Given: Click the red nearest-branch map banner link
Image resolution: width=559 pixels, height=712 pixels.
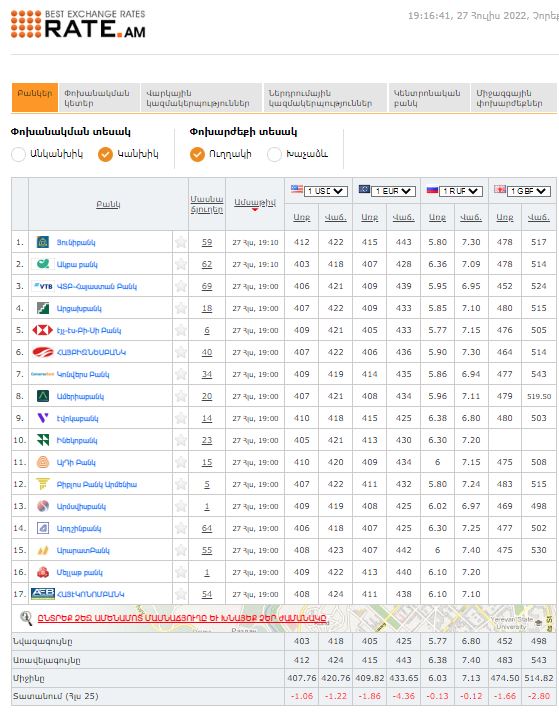Looking at the screenshot, I should (x=182, y=618).
